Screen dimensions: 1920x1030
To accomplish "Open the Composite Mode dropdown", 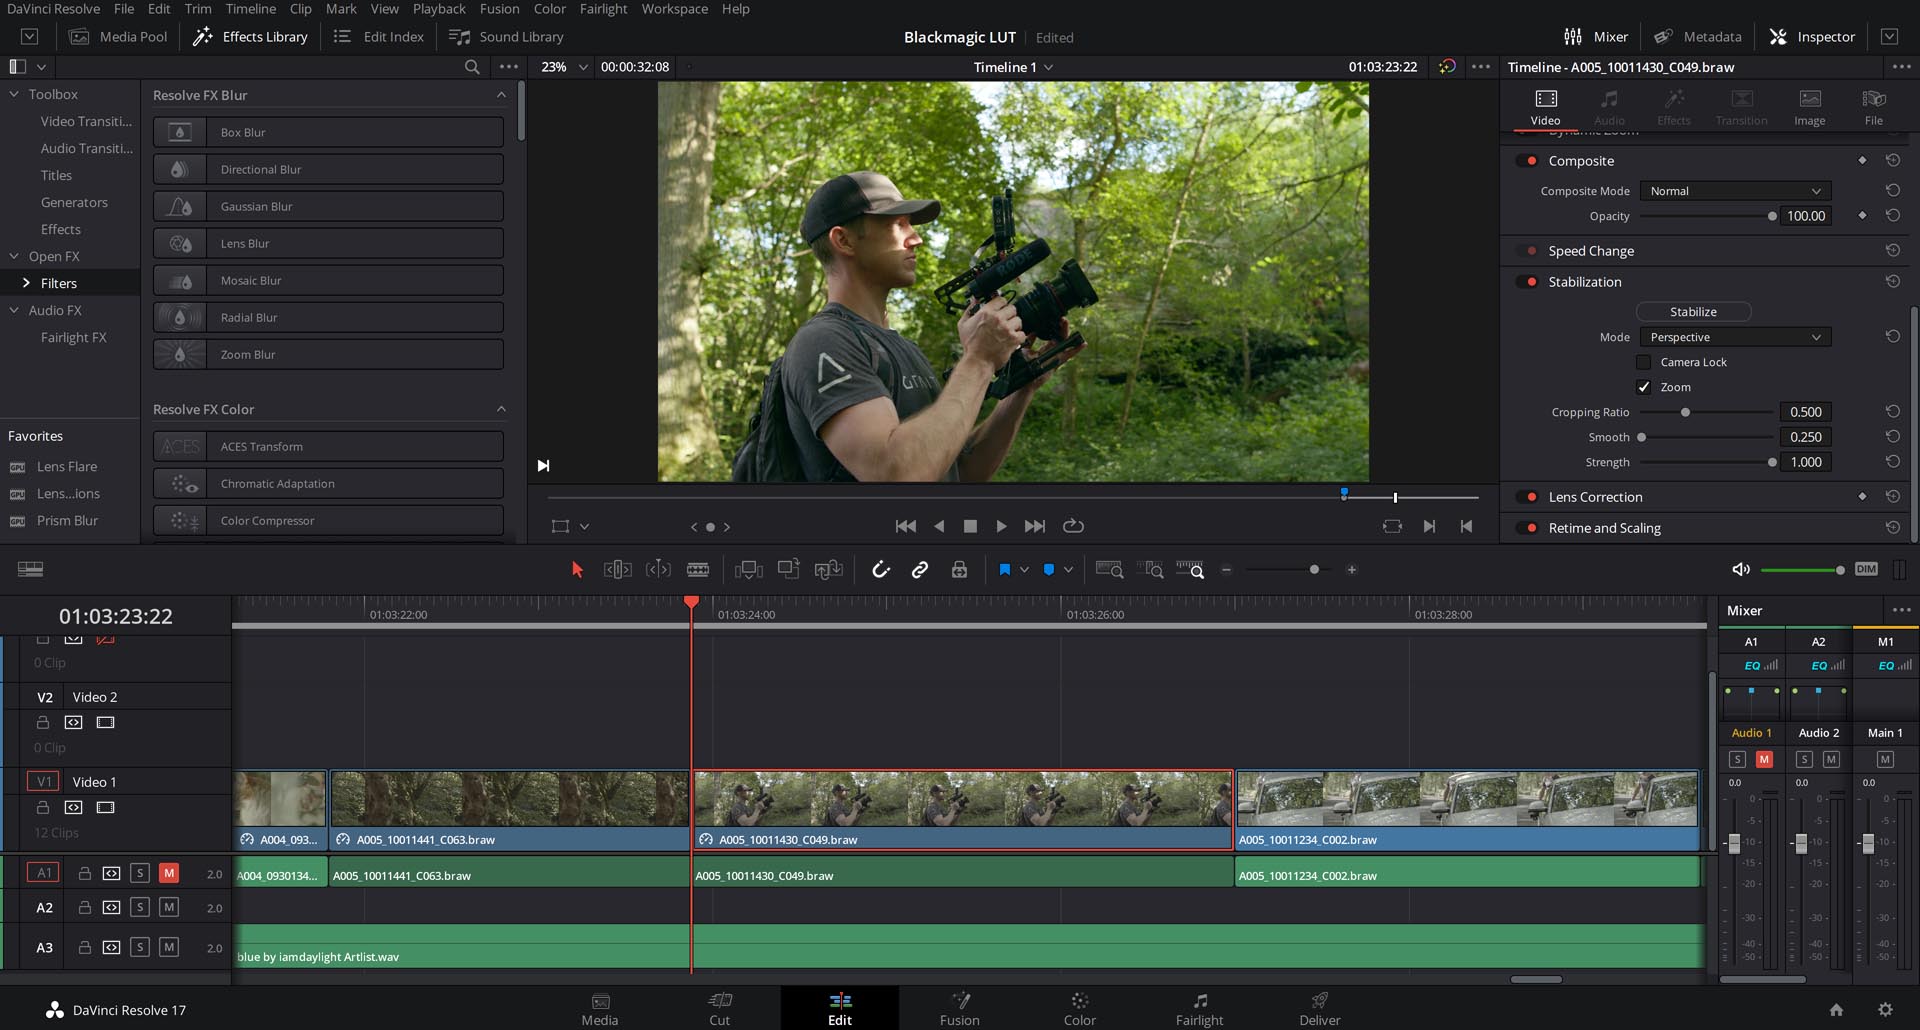I will pyautogui.click(x=1735, y=191).
